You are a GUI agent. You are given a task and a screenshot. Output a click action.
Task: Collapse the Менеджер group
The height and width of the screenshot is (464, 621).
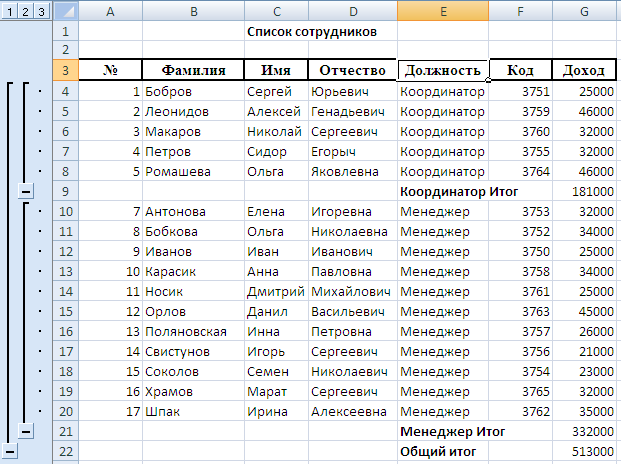[26, 431]
